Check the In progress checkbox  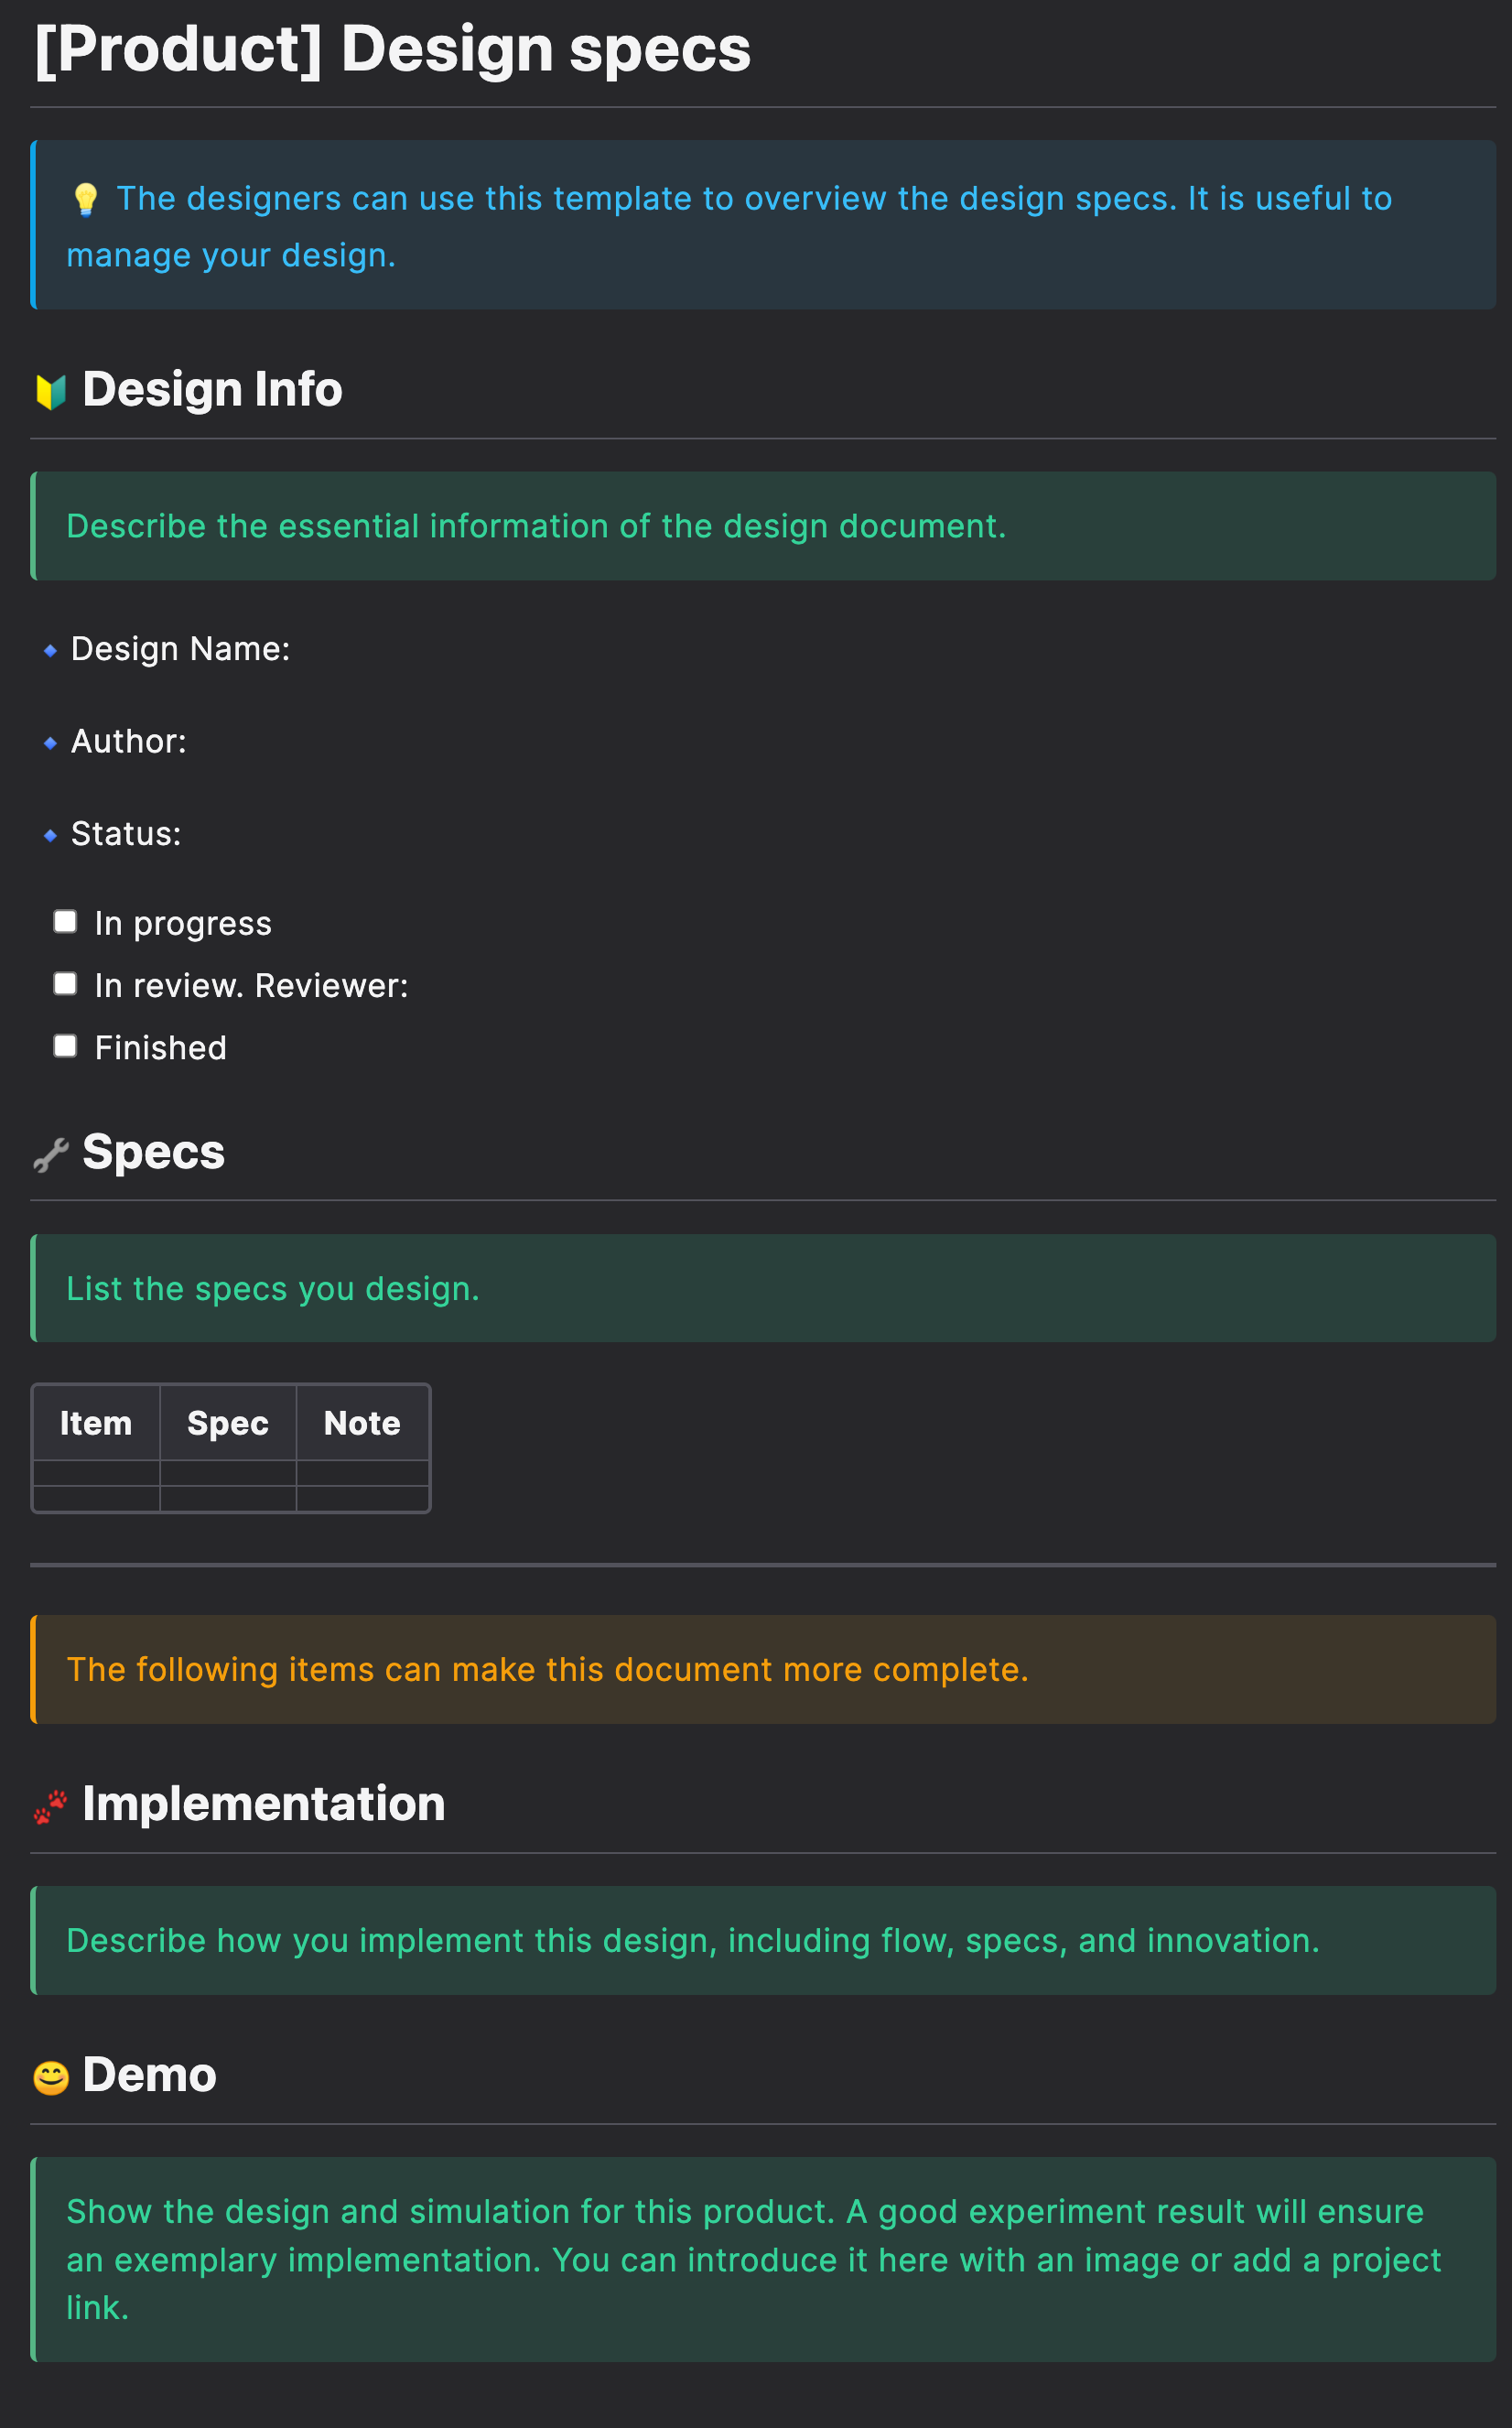click(65, 921)
